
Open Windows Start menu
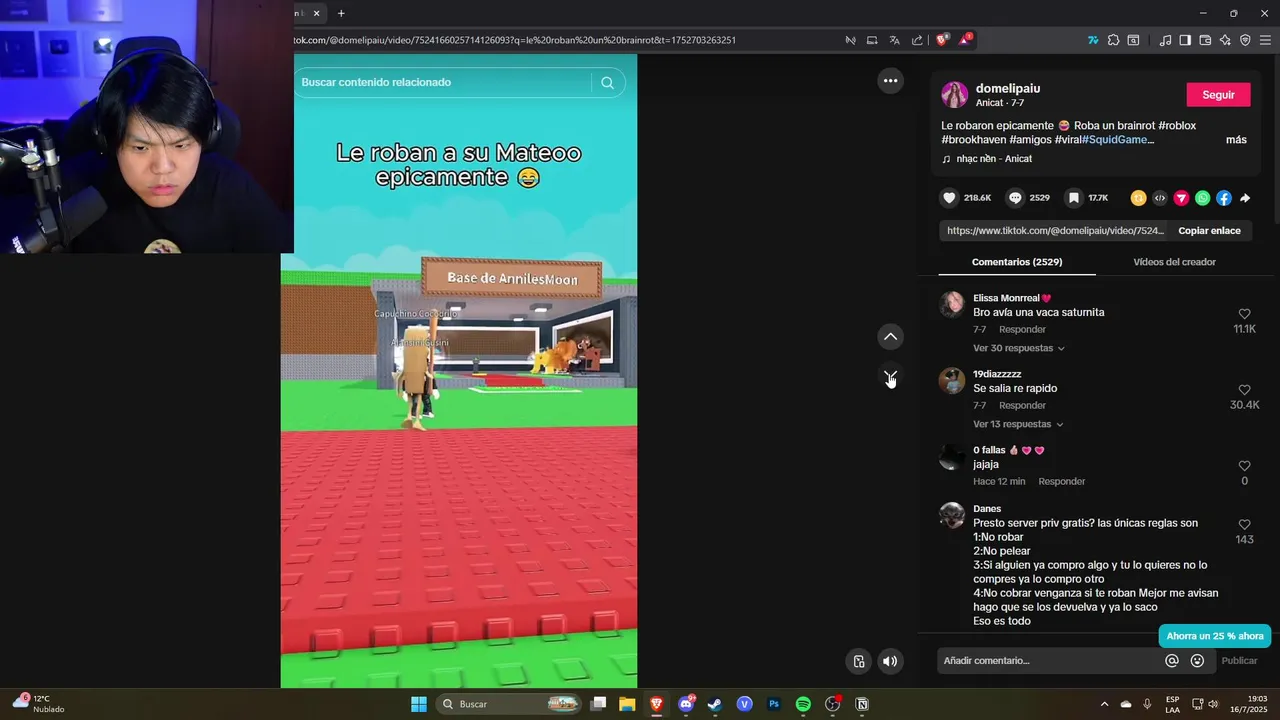(419, 704)
